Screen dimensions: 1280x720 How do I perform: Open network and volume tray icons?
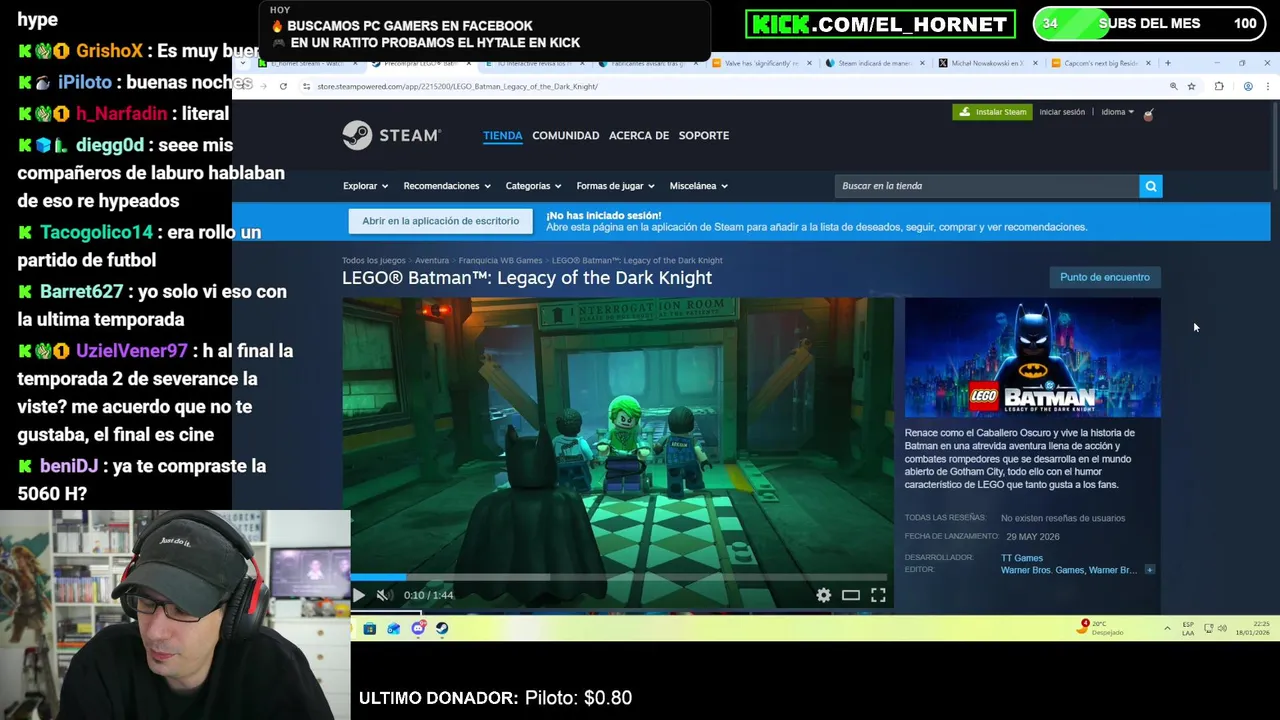[1215, 628]
